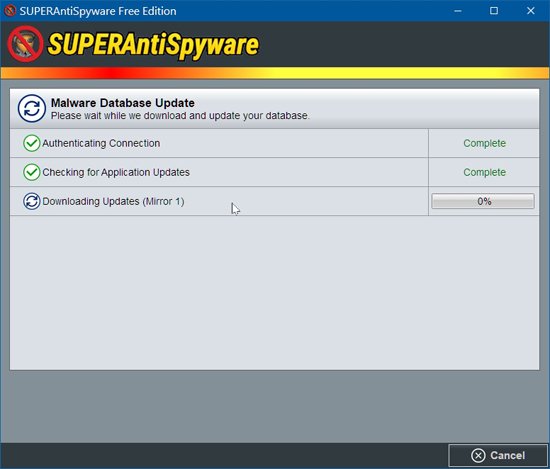Click Complete status for Checking for Application Updates

point(484,172)
